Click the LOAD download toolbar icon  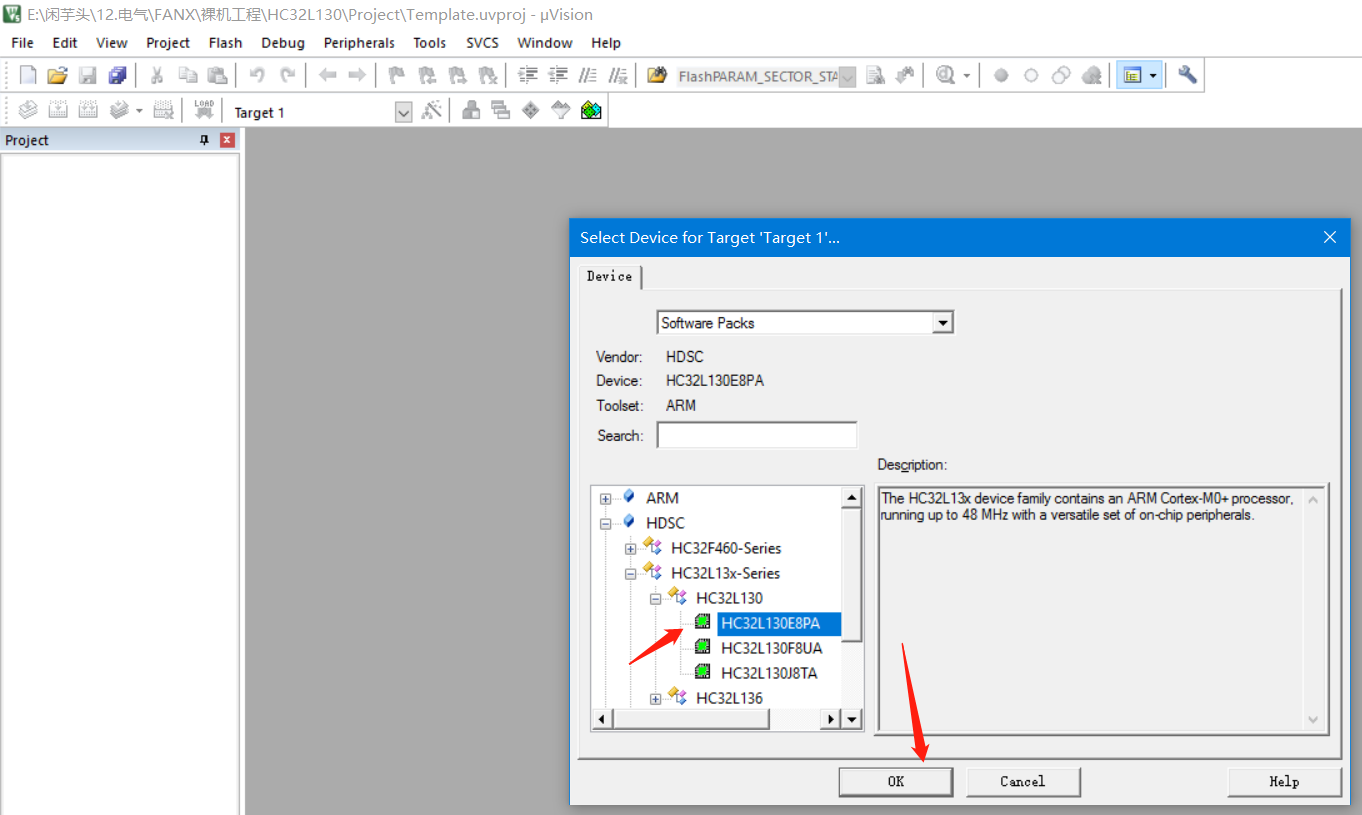click(204, 111)
